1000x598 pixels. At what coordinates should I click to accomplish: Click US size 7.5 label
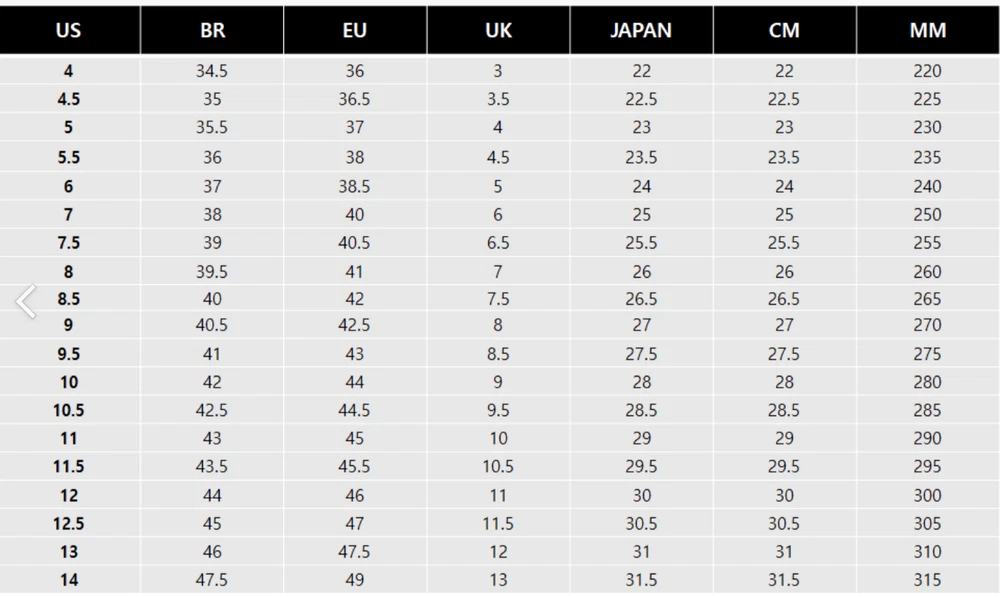[x=69, y=243]
